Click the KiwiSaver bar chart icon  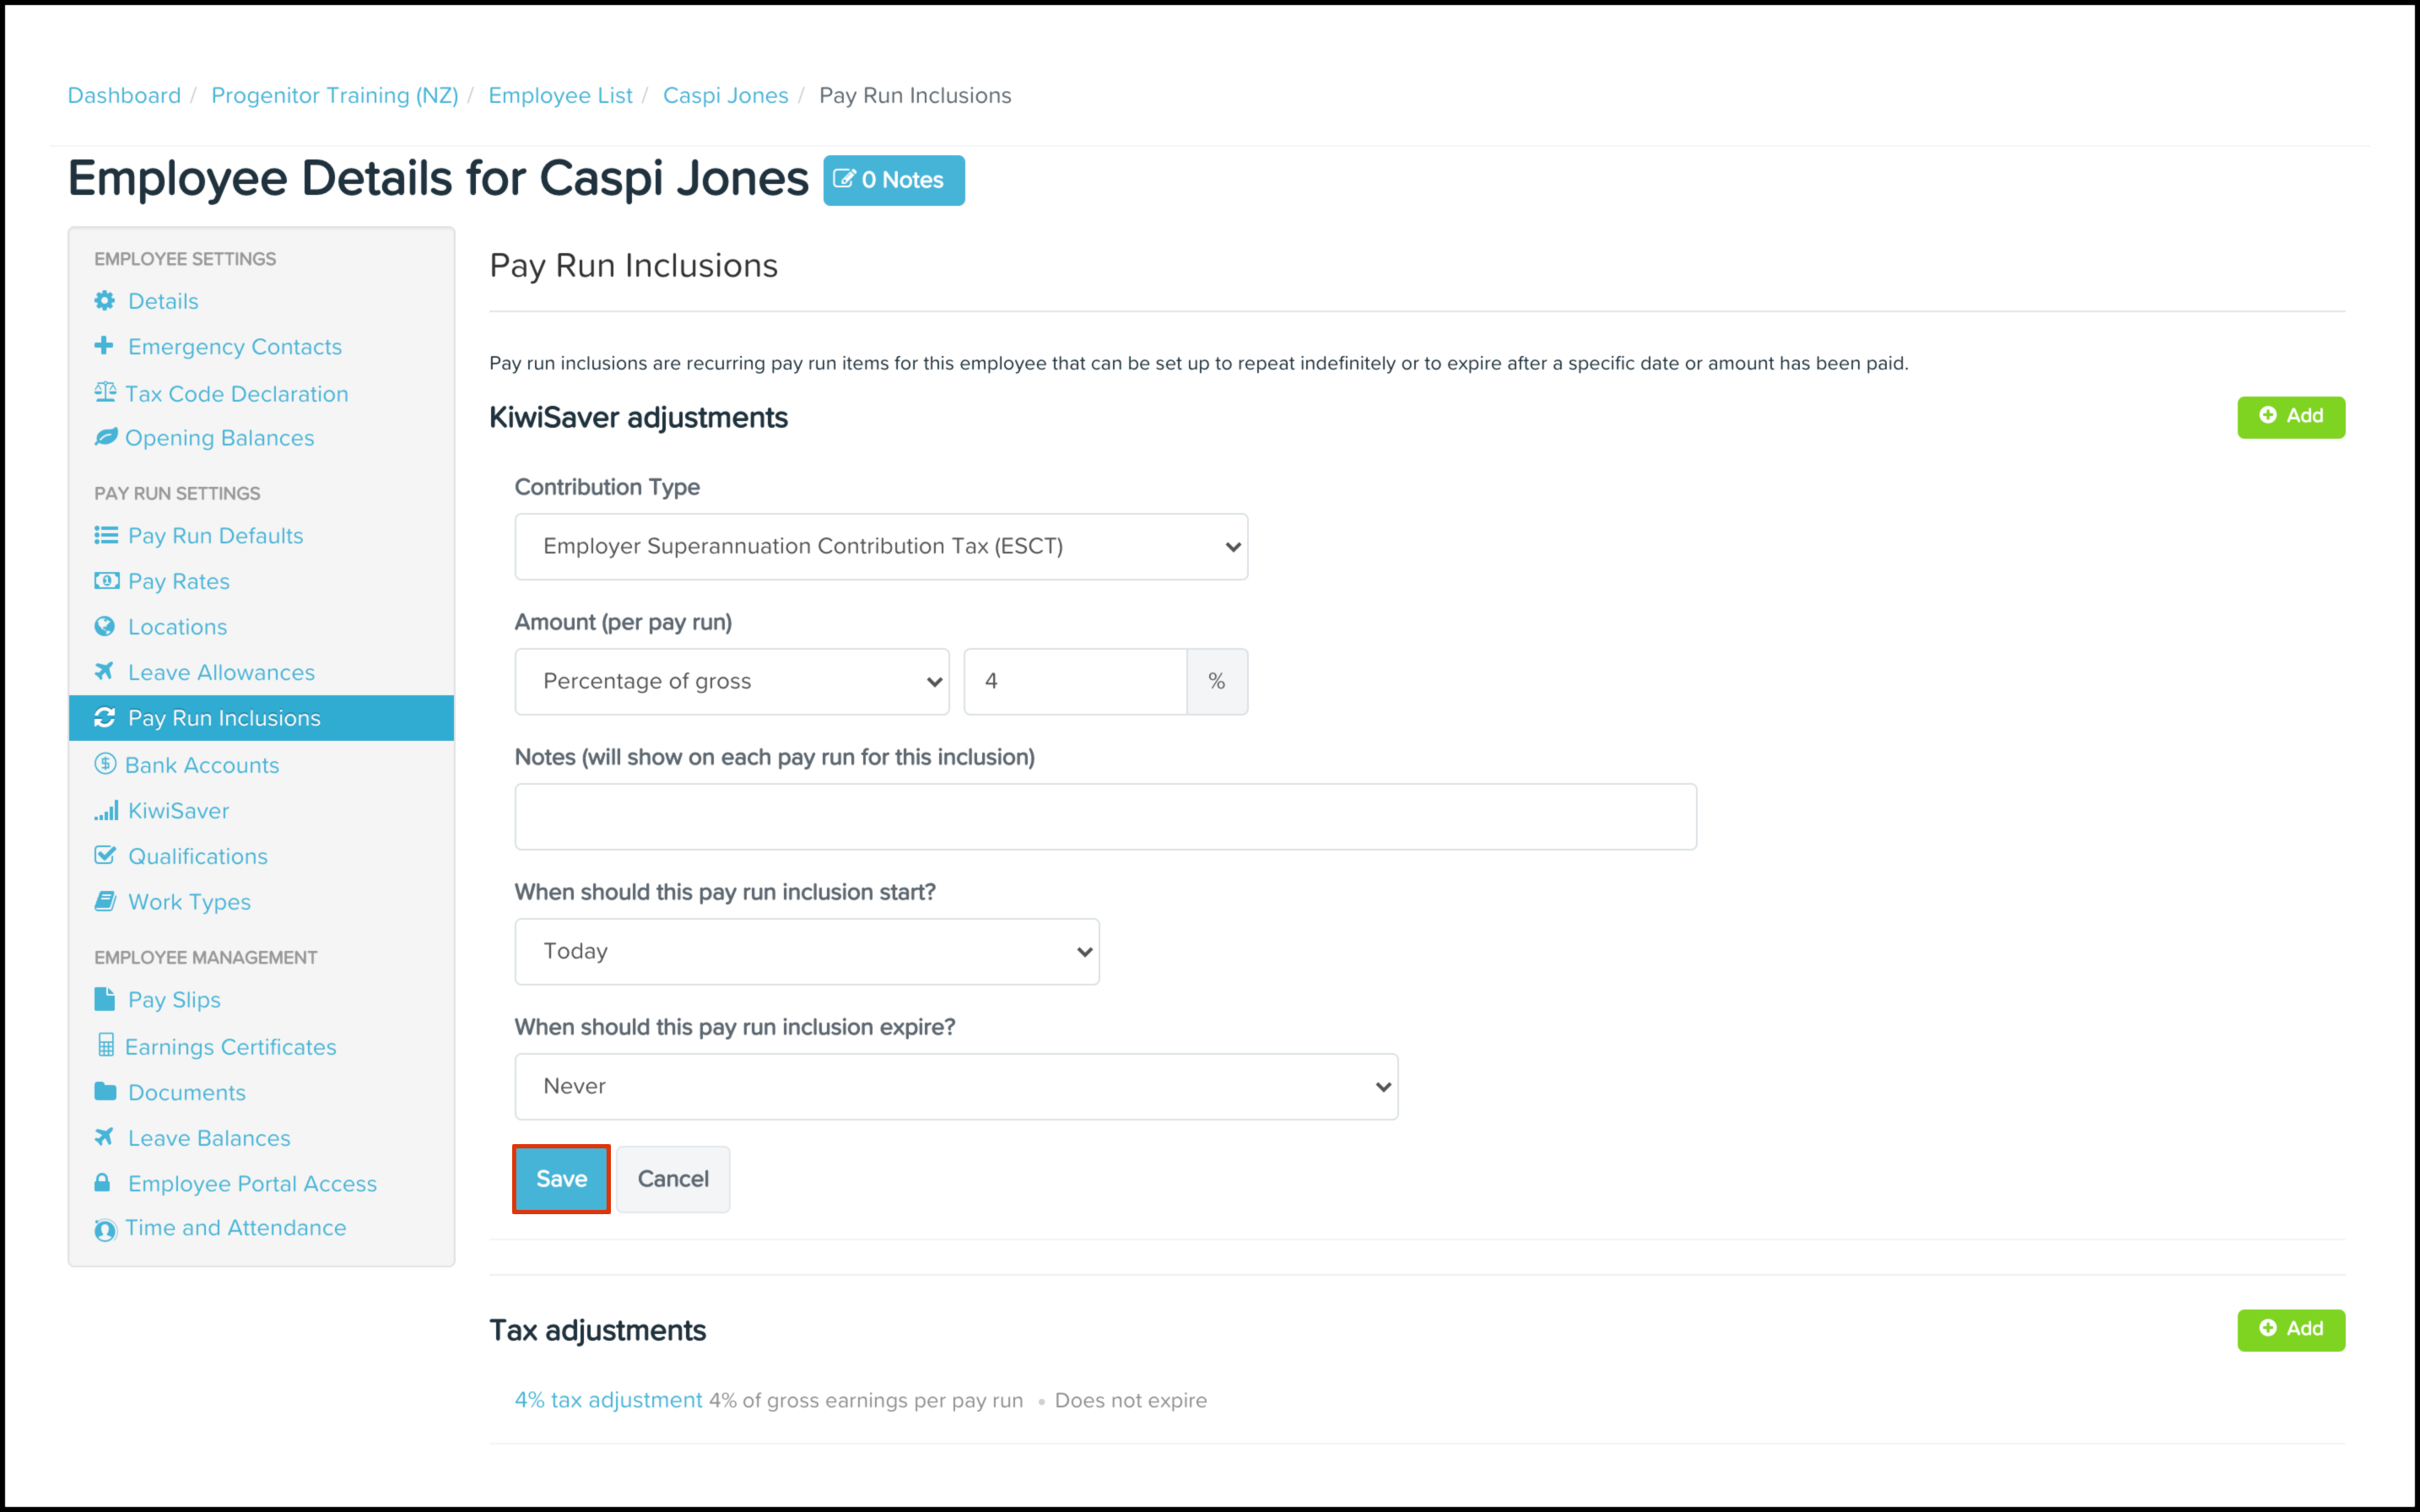pyautogui.click(x=106, y=810)
